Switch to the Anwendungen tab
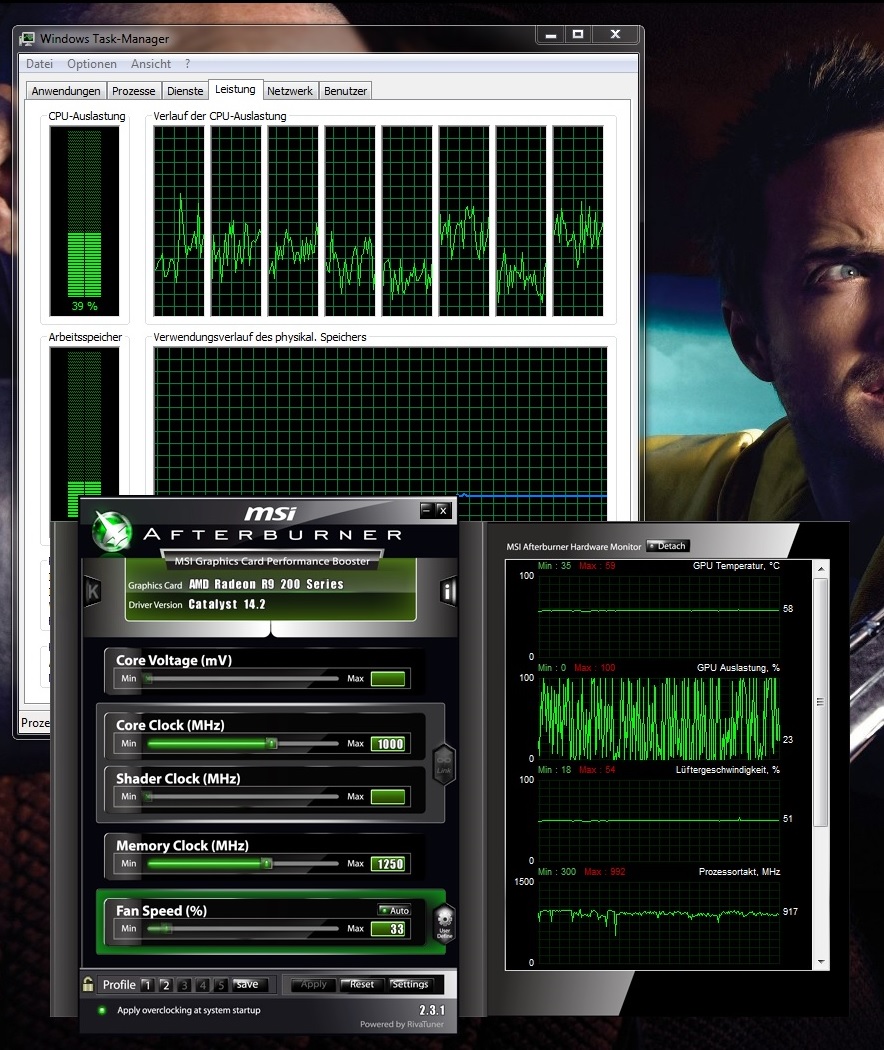 tap(66, 90)
